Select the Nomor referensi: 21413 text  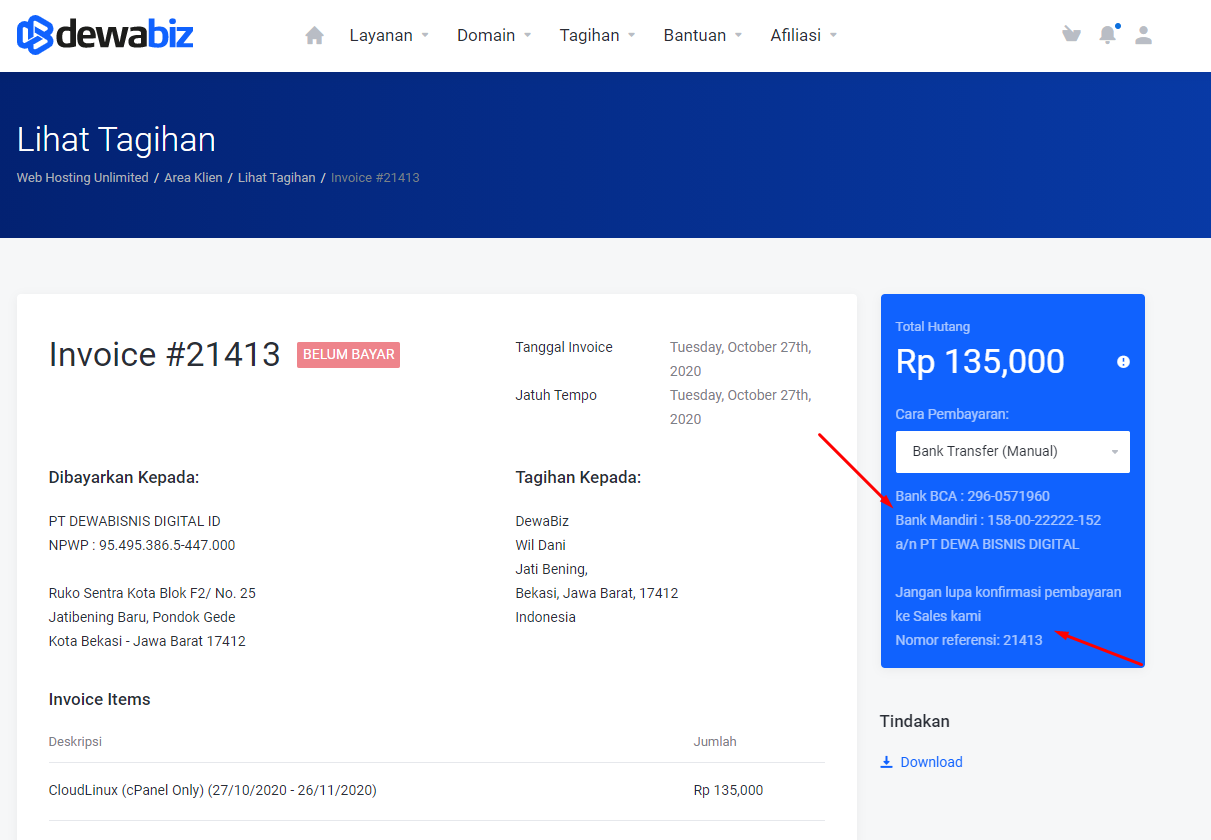969,640
